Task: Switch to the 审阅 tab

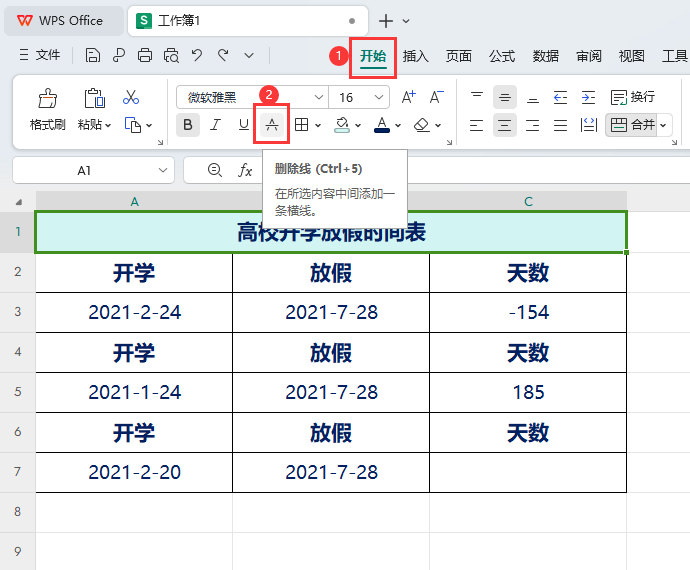Action: tap(589, 56)
